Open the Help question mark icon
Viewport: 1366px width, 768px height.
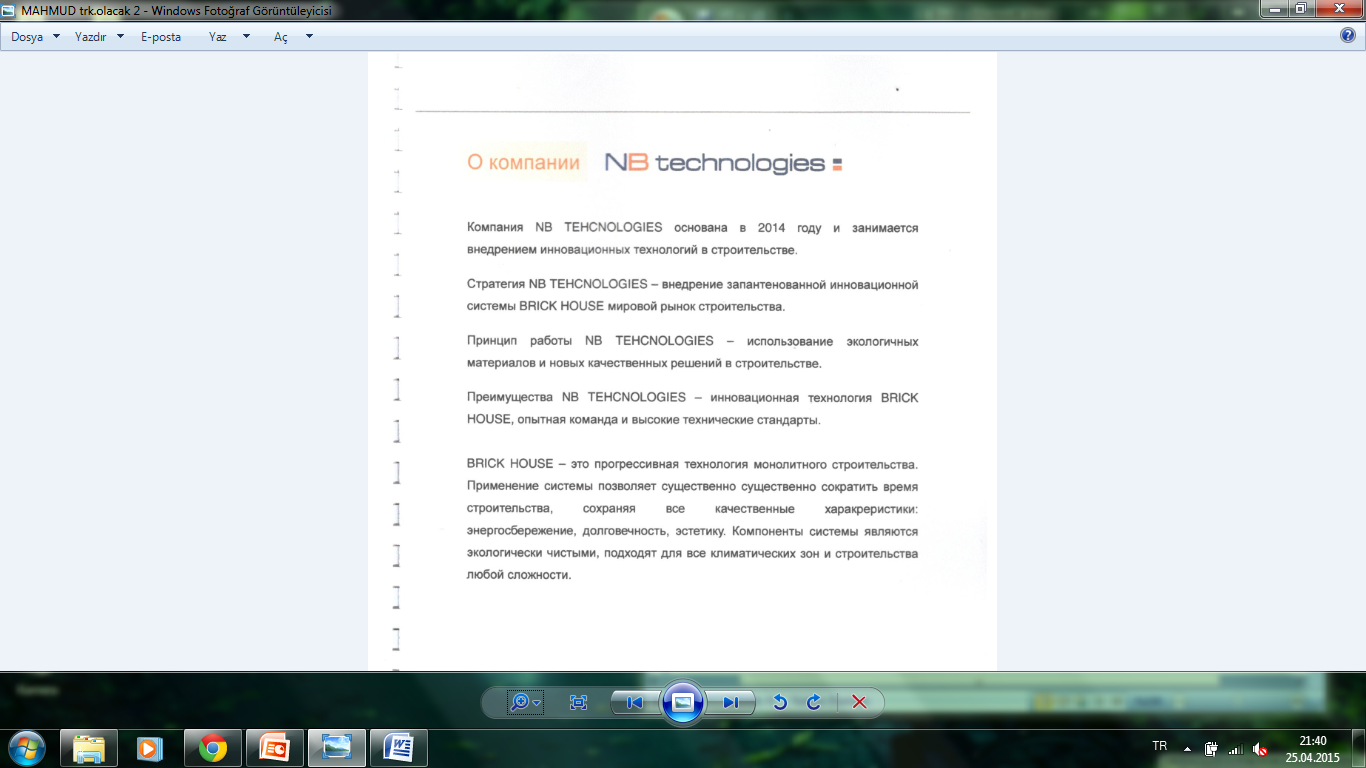pyautogui.click(x=1348, y=35)
